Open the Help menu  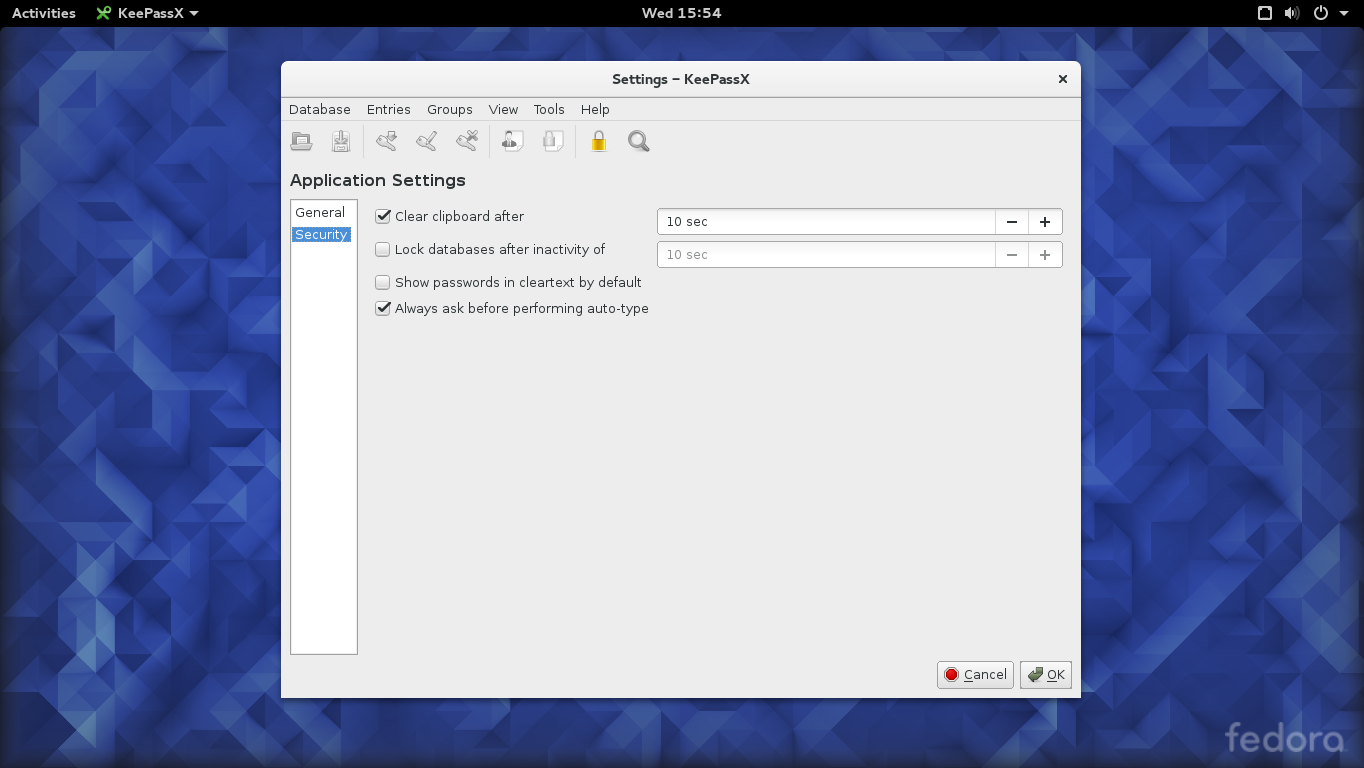[x=595, y=109]
